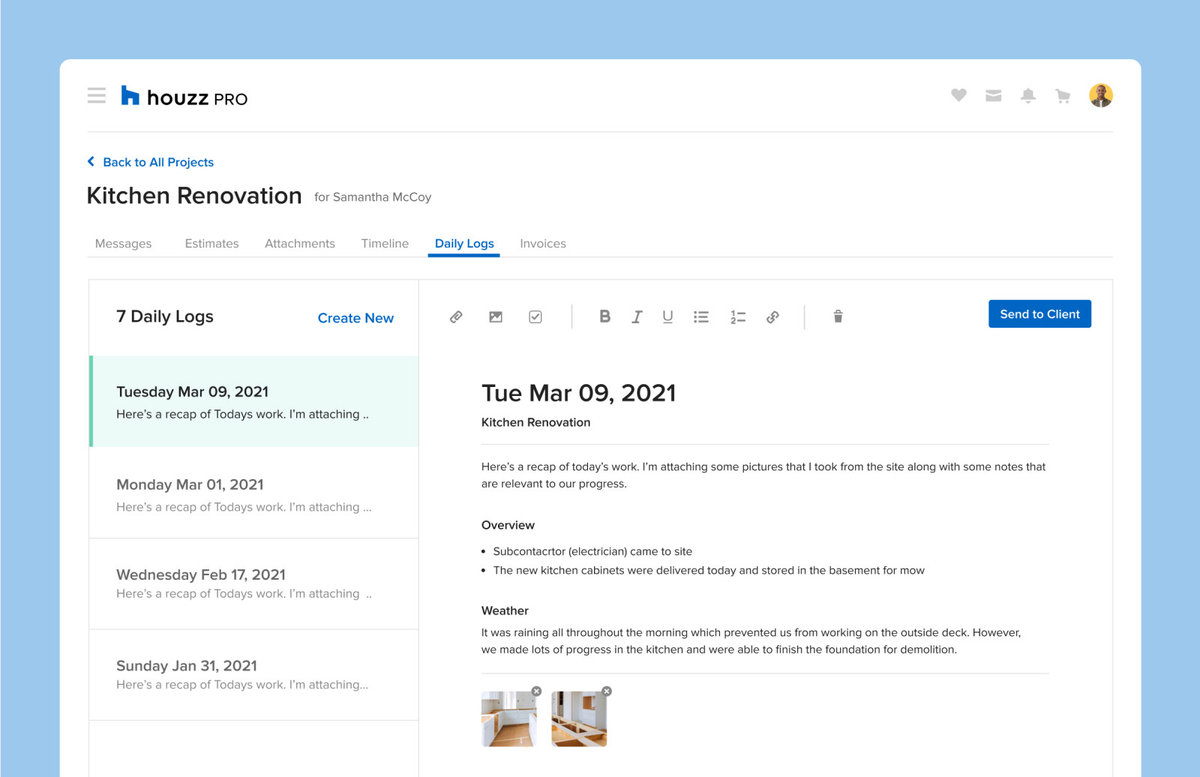
Task: Insert a hyperlink with the link icon
Action: 772,316
